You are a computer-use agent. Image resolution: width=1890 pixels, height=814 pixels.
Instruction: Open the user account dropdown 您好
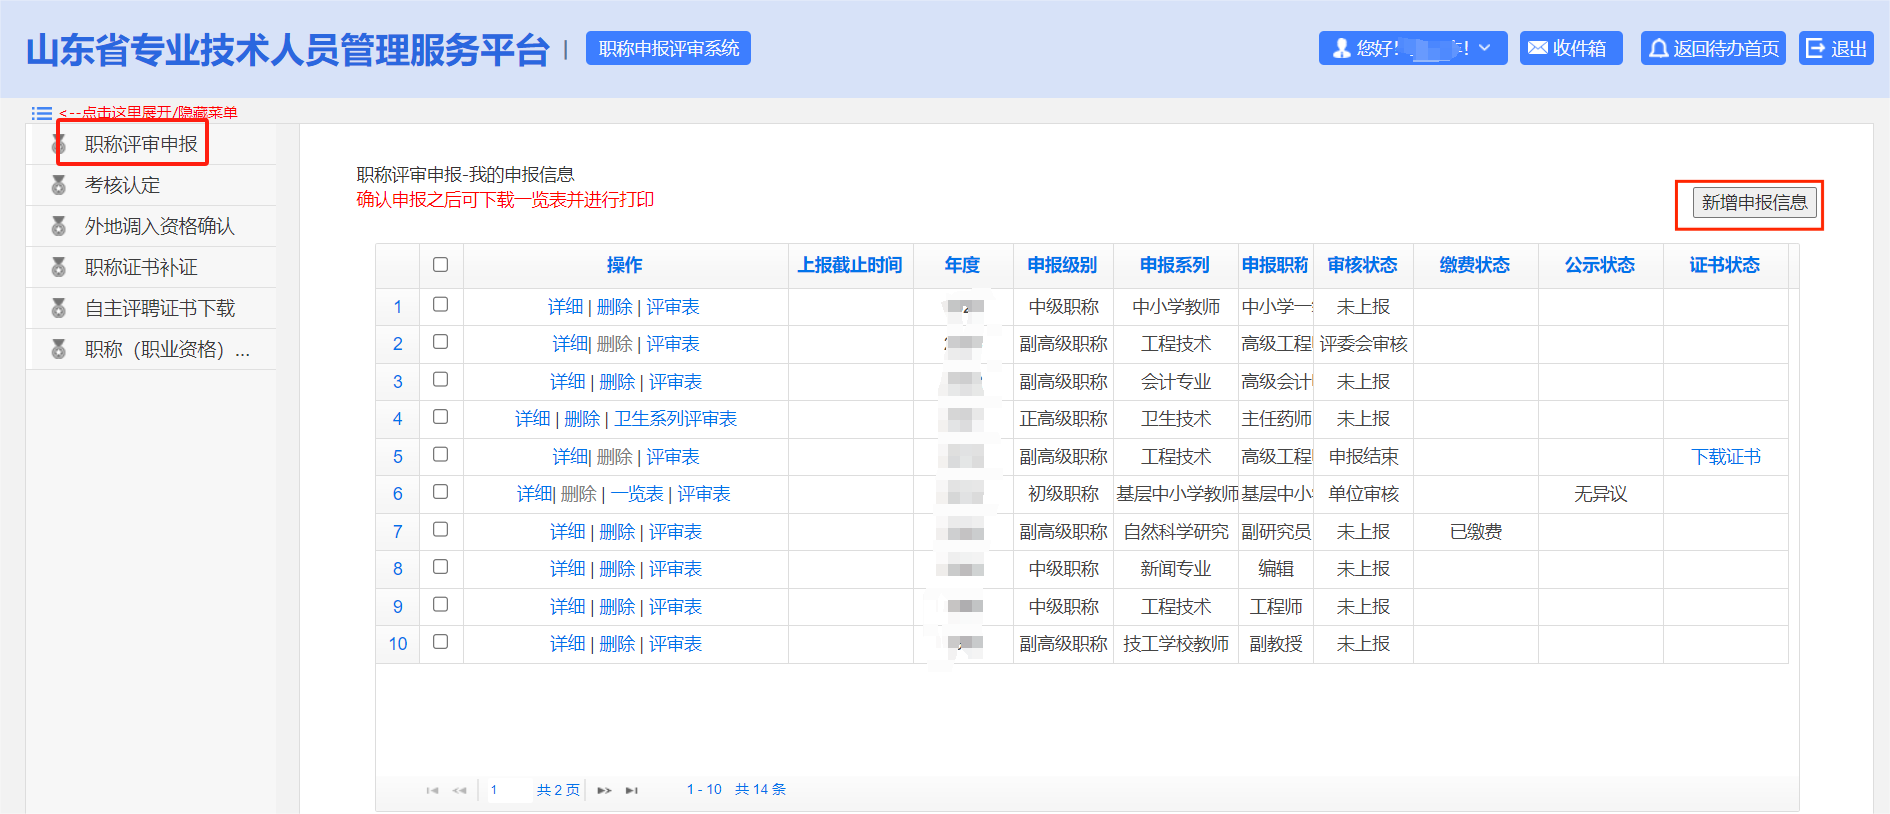1412,48
